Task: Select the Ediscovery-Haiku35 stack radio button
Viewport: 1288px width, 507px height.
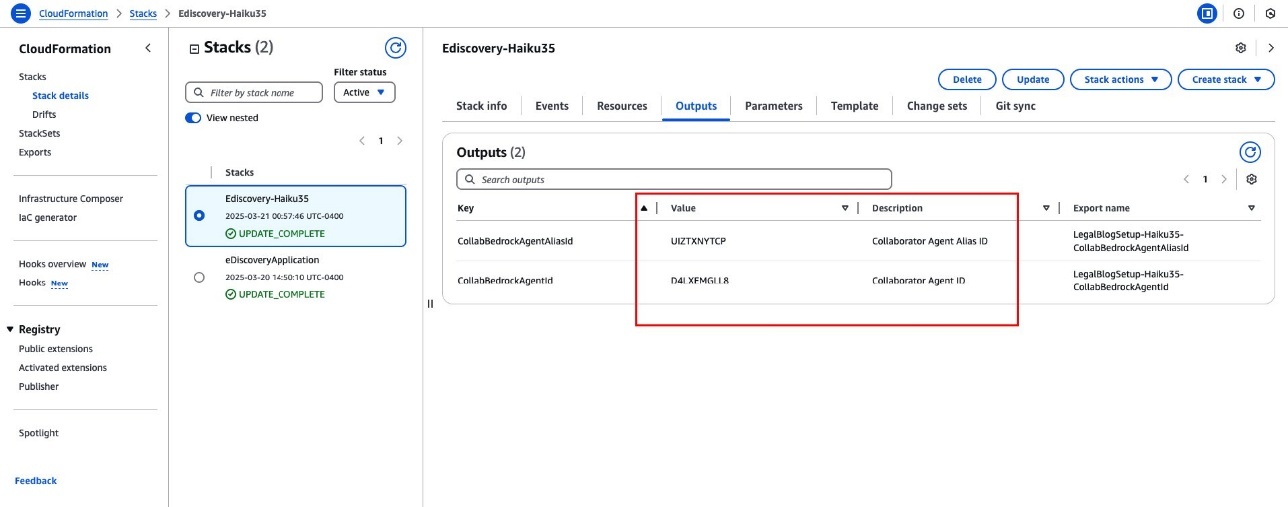Action: click(200, 215)
